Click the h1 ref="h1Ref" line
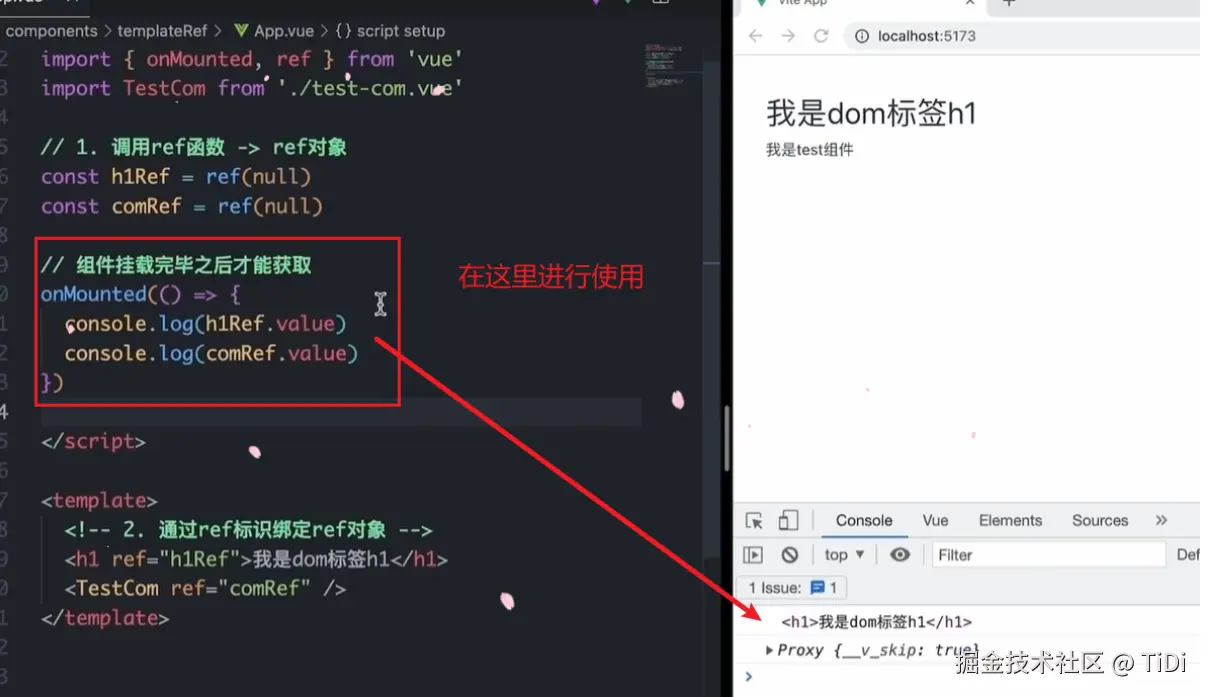Viewport: 1207px width, 697px height. [x=256, y=560]
